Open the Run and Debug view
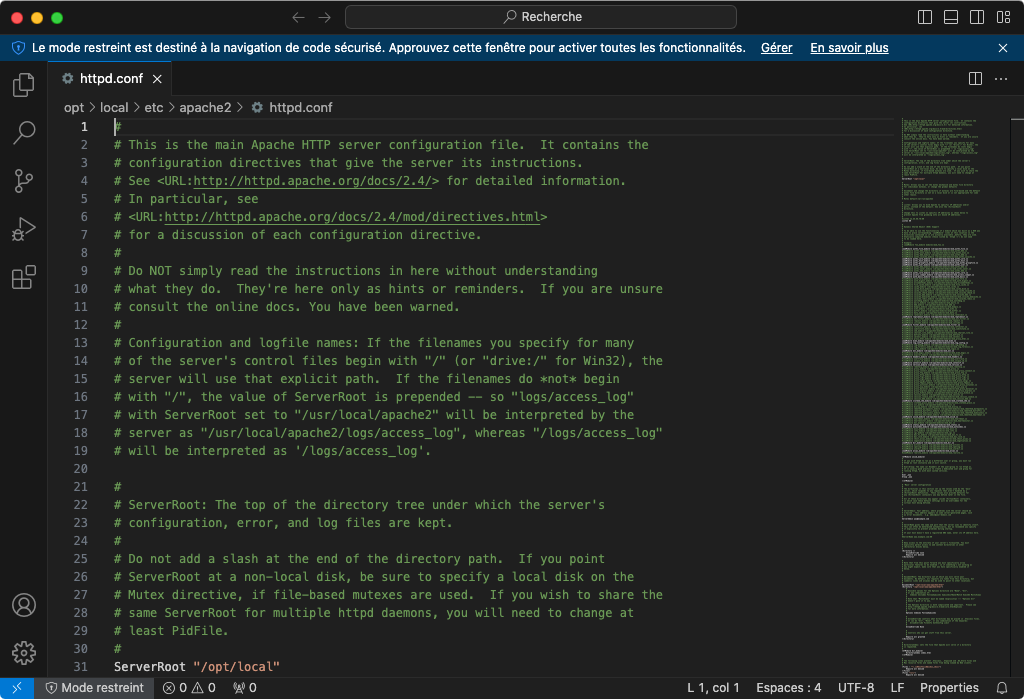Image resolution: width=1024 pixels, height=699 pixels. (24, 230)
